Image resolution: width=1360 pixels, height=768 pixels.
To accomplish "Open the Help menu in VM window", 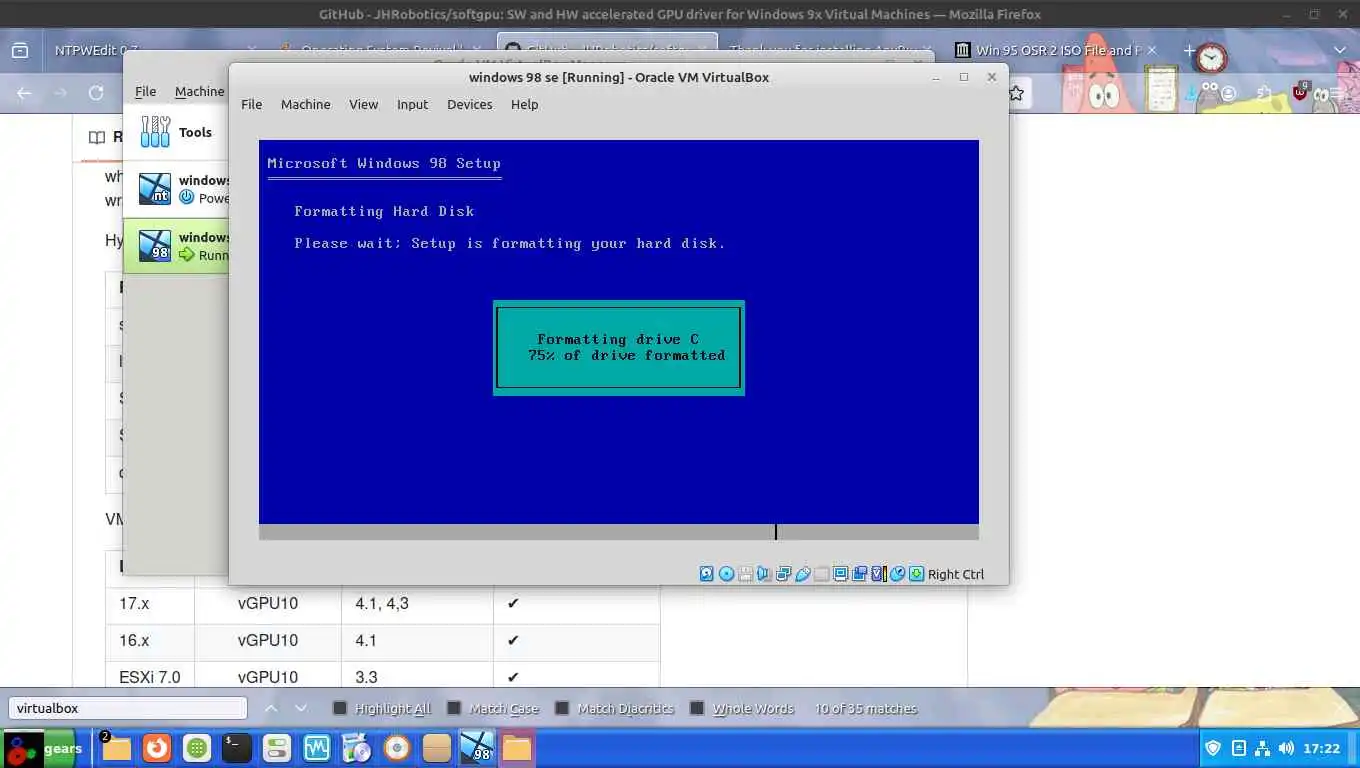I will click(524, 104).
